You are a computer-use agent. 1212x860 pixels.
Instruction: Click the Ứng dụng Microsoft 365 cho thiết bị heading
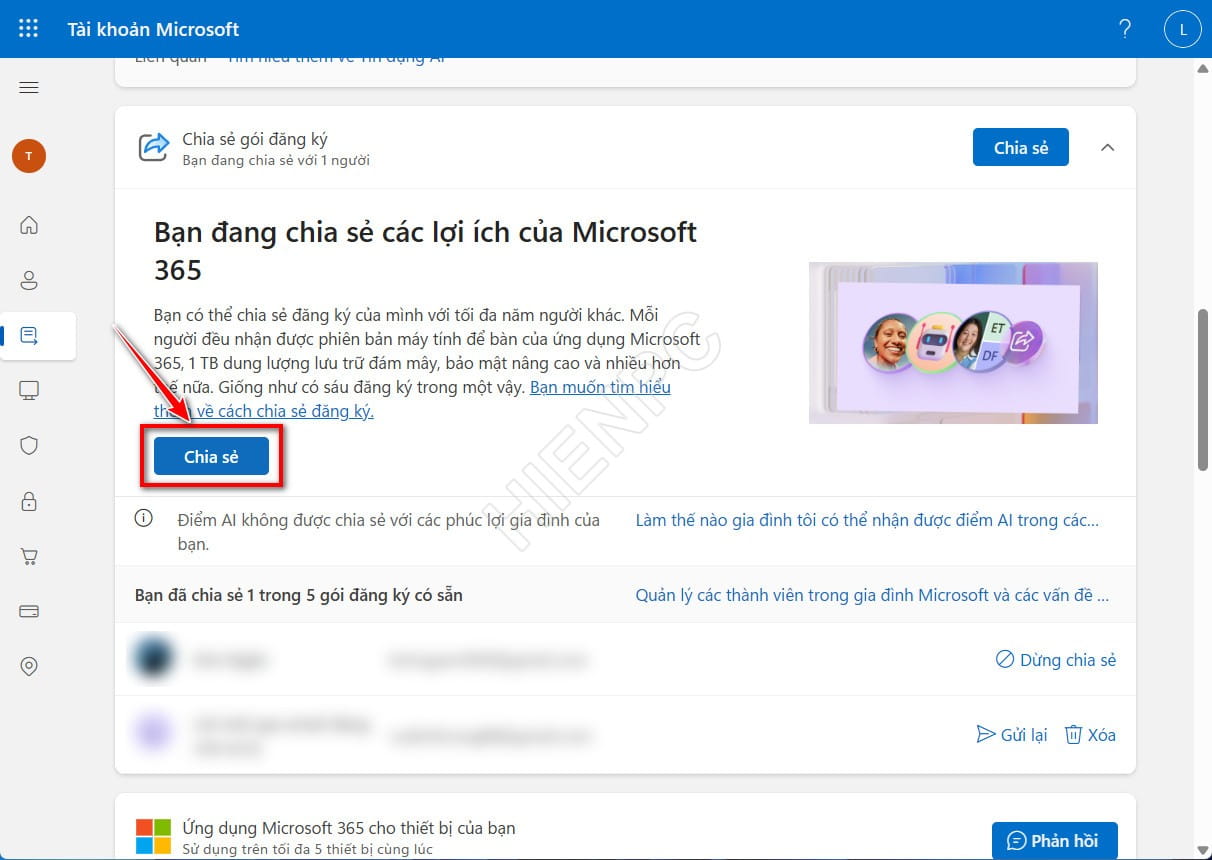tap(349, 828)
